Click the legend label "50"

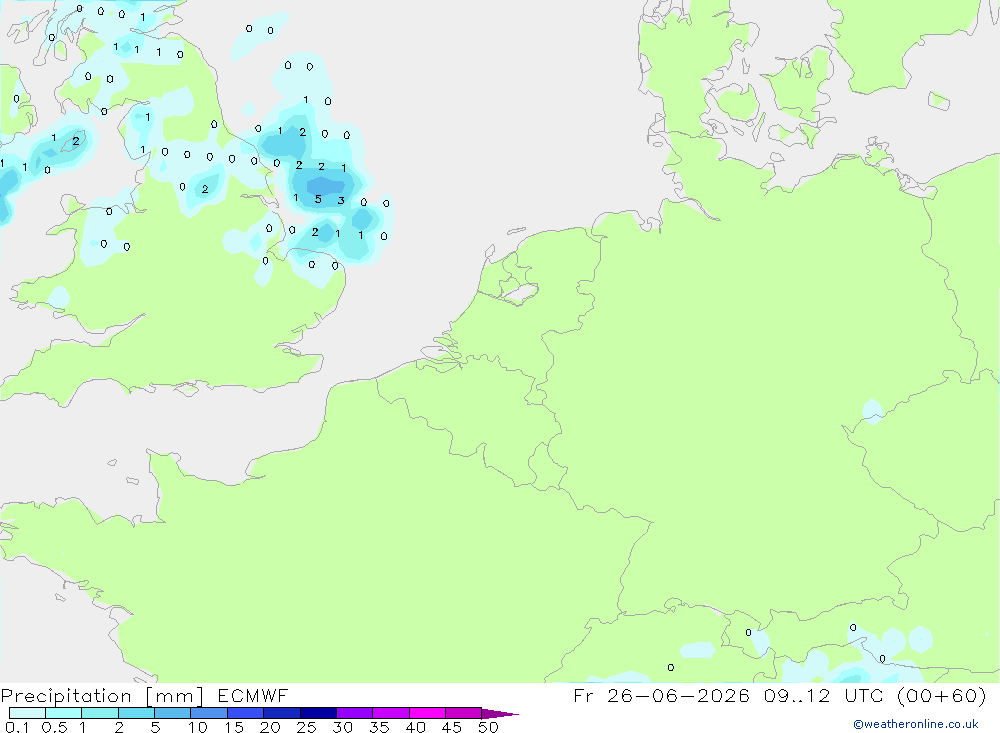[x=488, y=727]
